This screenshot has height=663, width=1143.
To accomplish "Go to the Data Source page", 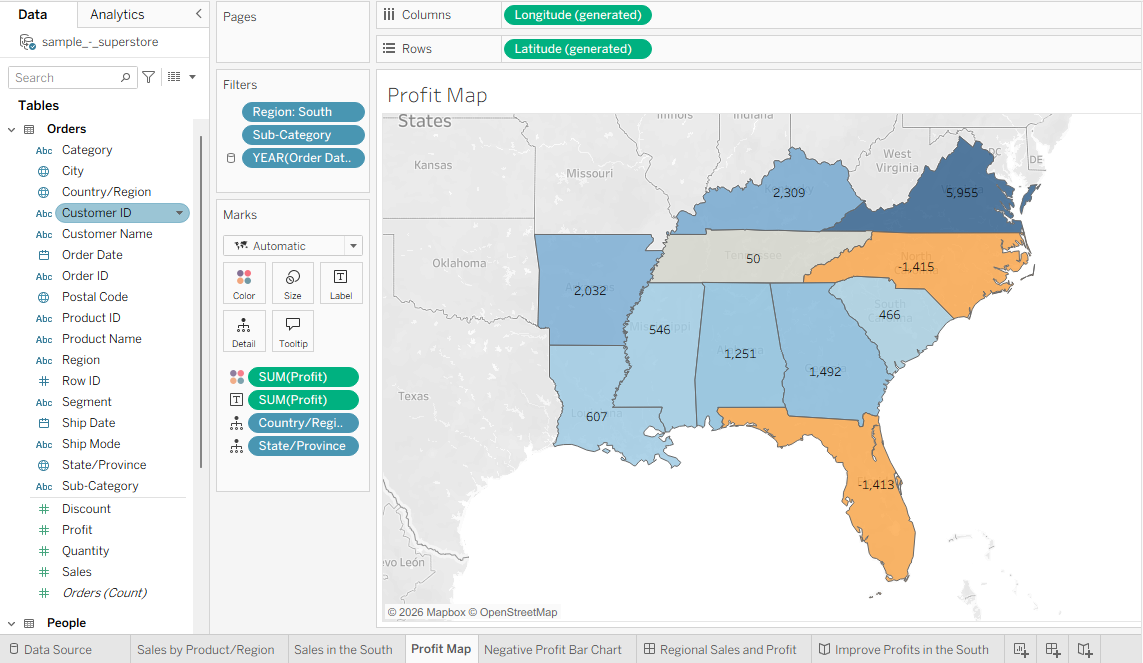I will pyautogui.click(x=50, y=649).
